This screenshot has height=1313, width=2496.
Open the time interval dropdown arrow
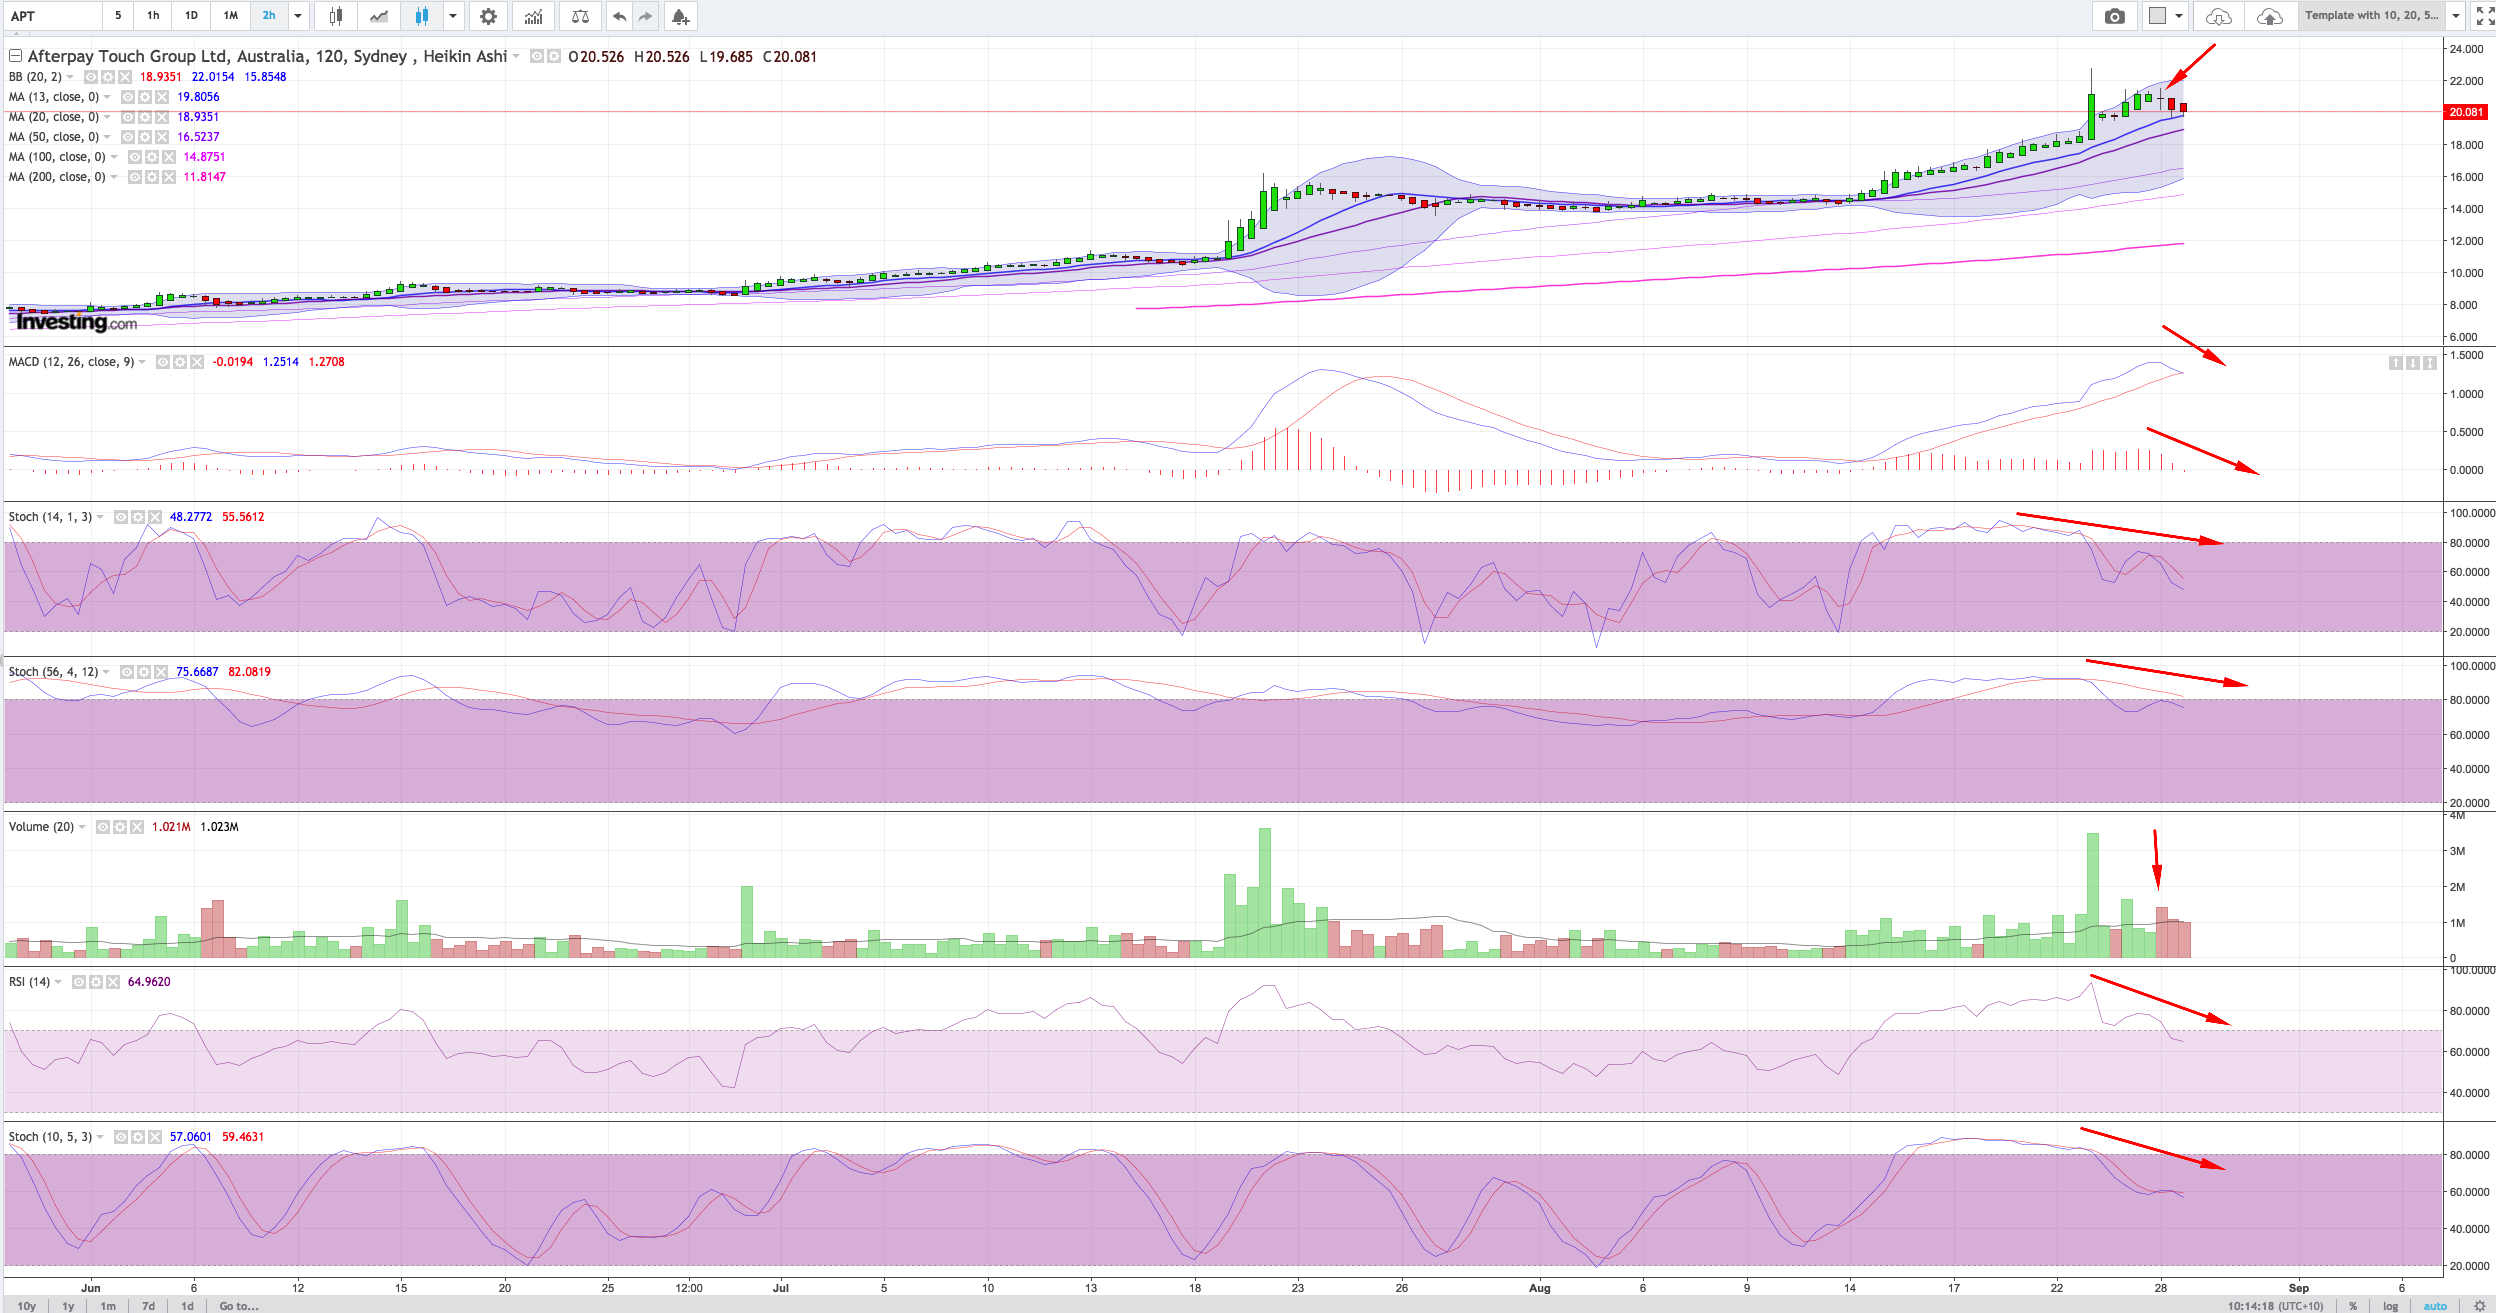[298, 16]
